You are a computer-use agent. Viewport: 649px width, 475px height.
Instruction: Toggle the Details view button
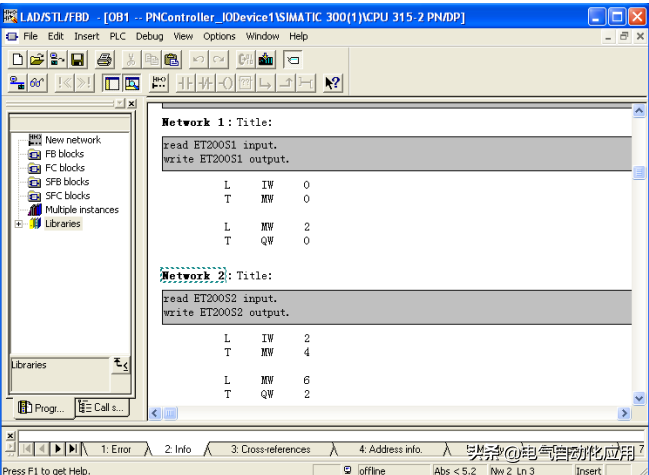132,83
